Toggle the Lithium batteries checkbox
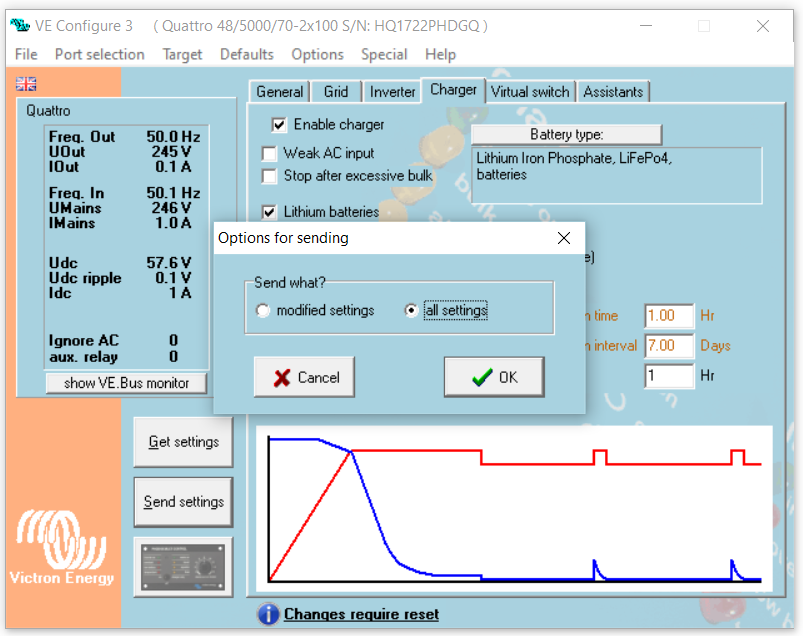803x636 pixels. coord(269,212)
